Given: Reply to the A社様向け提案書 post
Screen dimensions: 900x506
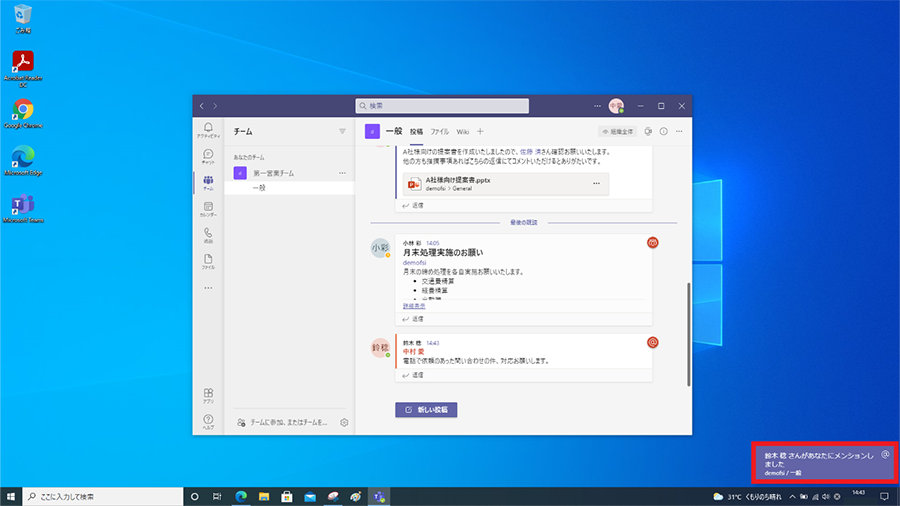Looking at the screenshot, I should (x=413, y=205).
